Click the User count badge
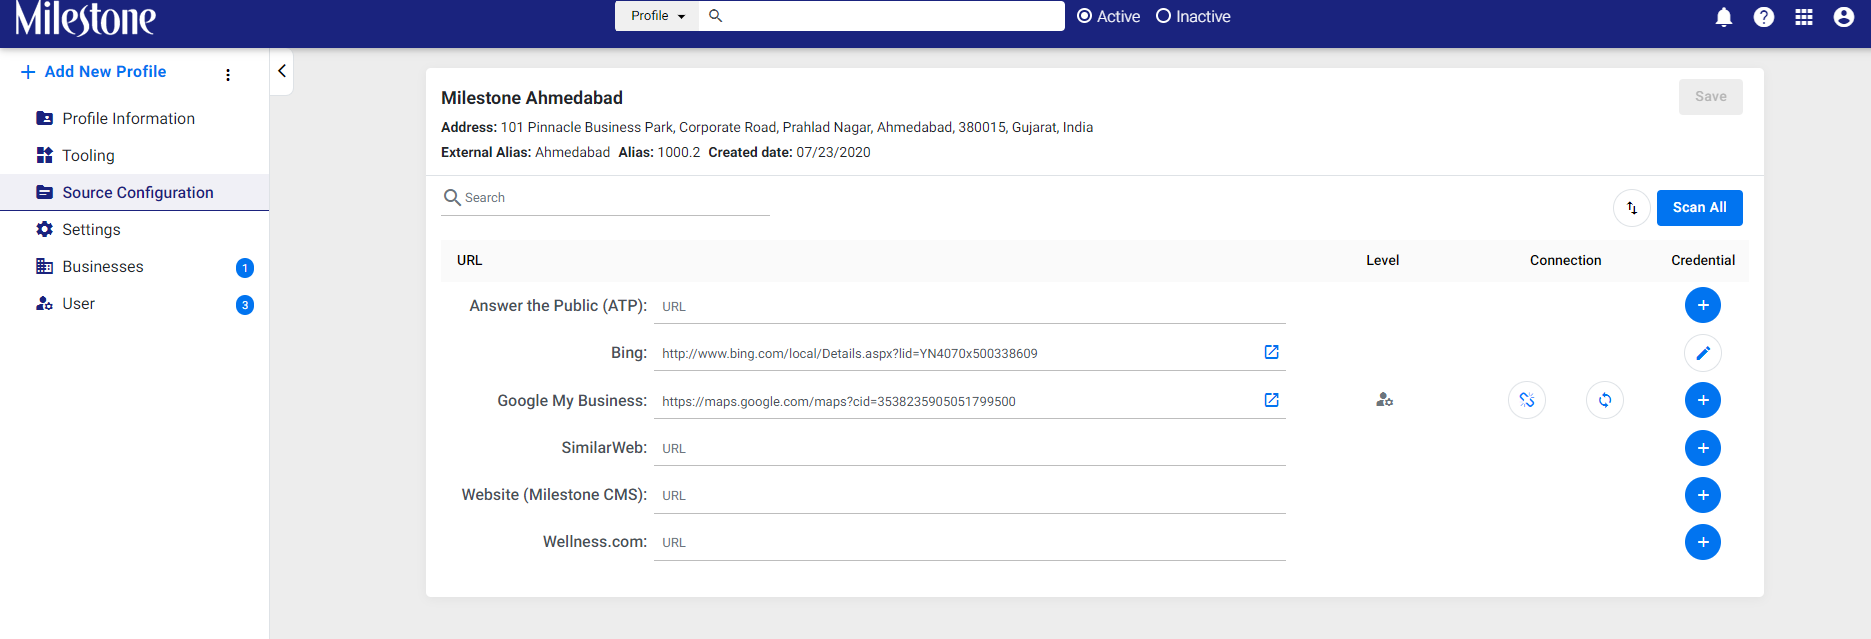1871x639 pixels. coord(245,305)
